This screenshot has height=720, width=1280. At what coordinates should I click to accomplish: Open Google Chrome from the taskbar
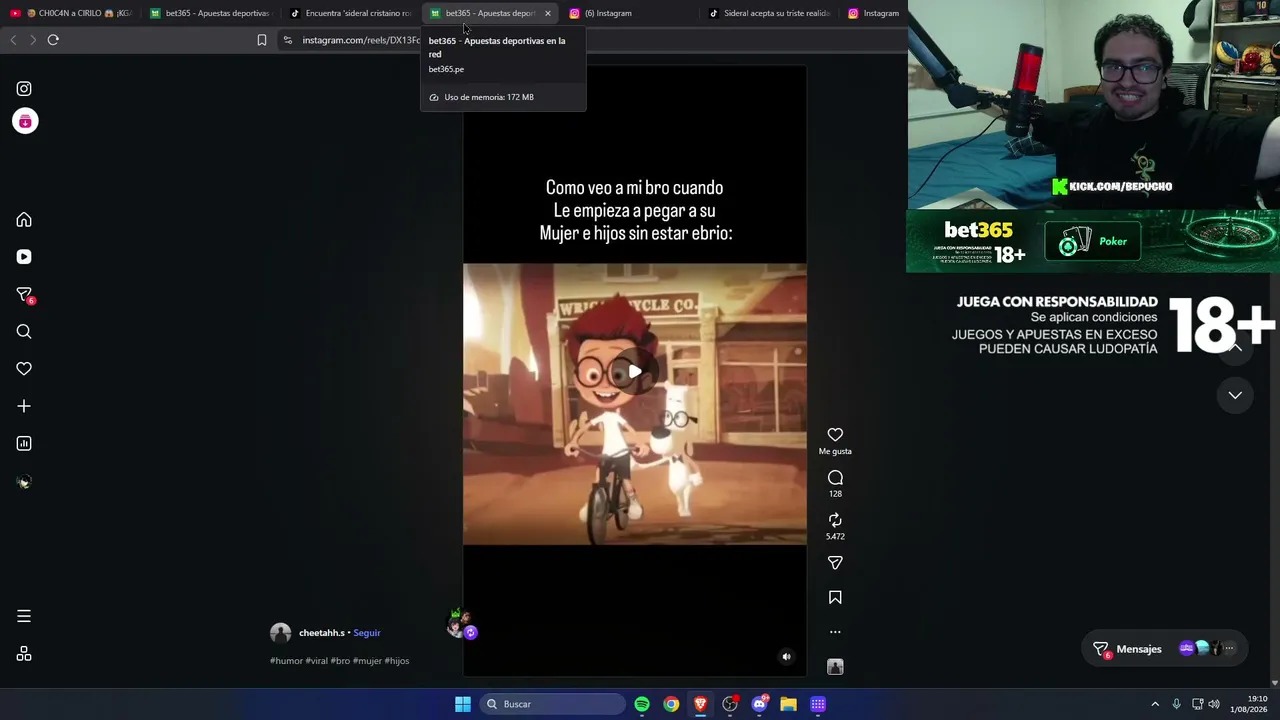coord(671,704)
